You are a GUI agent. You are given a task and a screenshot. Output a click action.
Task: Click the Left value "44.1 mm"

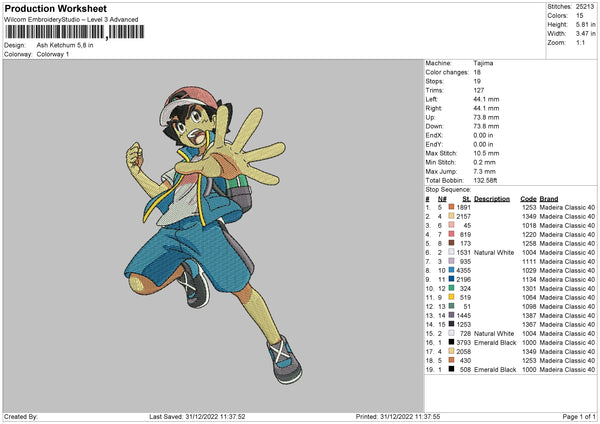[x=486, y=99]
